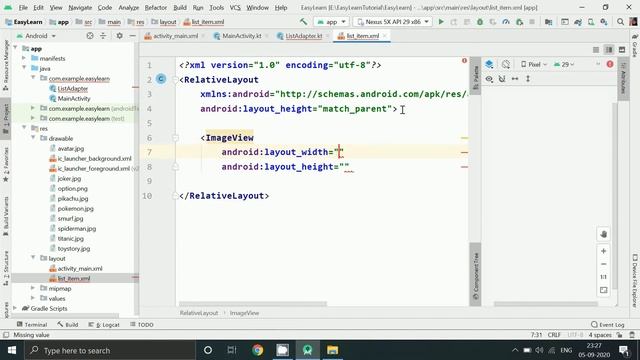Click the zoom to fit screen icon
This screenshot has width=640, height=360.
(x=604, y=290)
